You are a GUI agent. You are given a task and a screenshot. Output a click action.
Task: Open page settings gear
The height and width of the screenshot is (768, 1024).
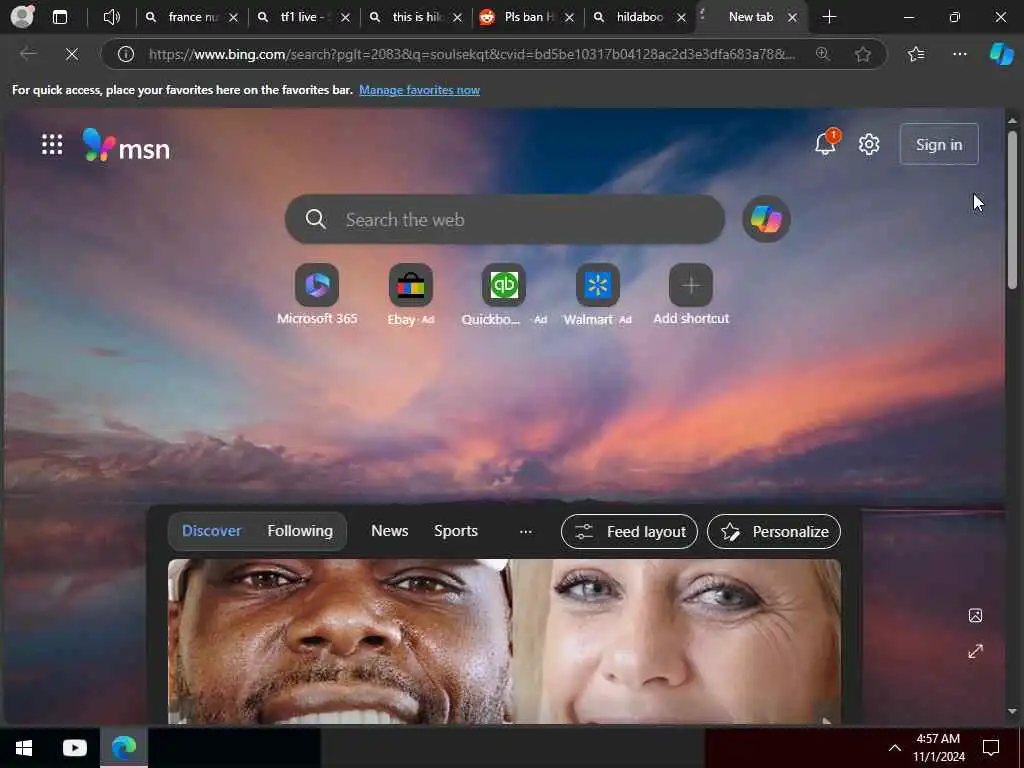869,144
